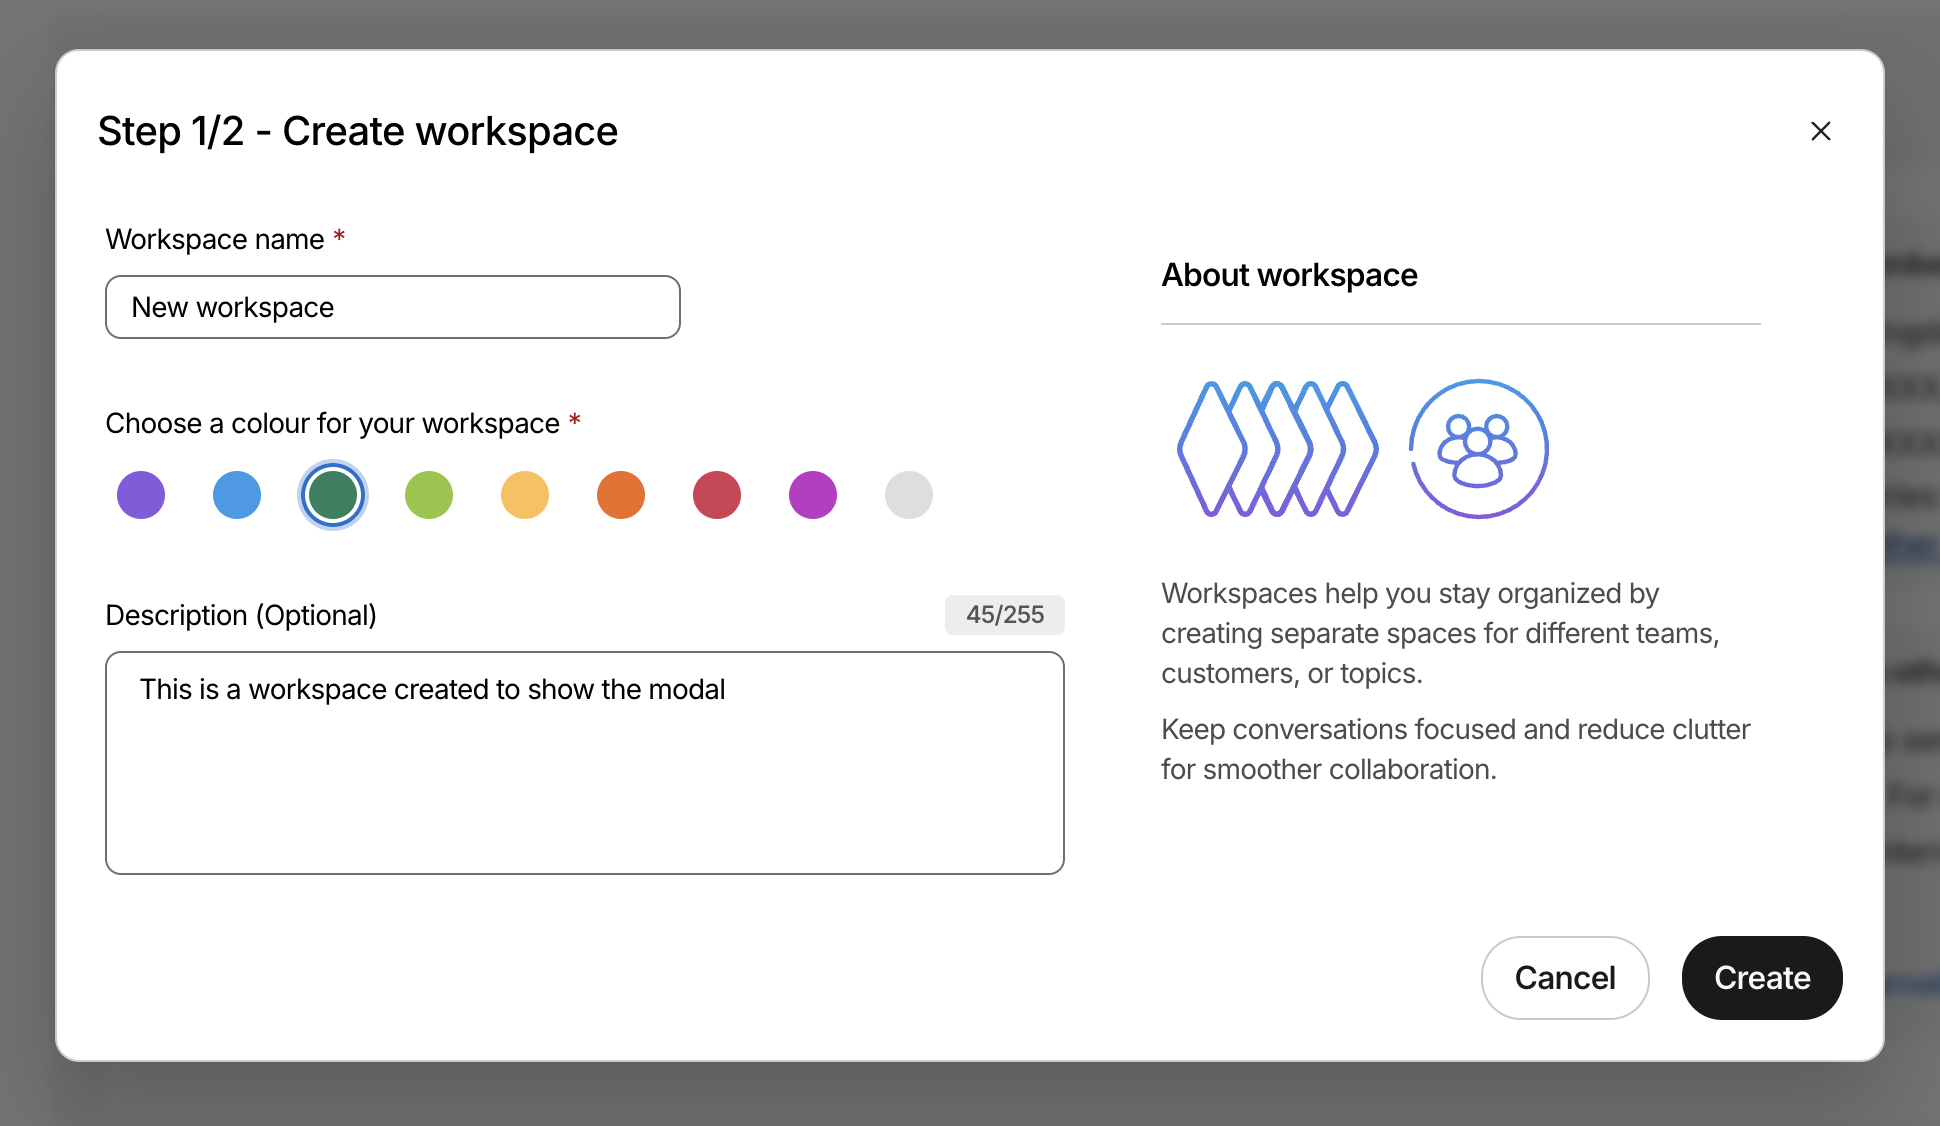The height and width of the screenshot is (1126, 1940).
Task: Click the Workspace name input field
Action: pyautogui.click(x=392, y=307)
